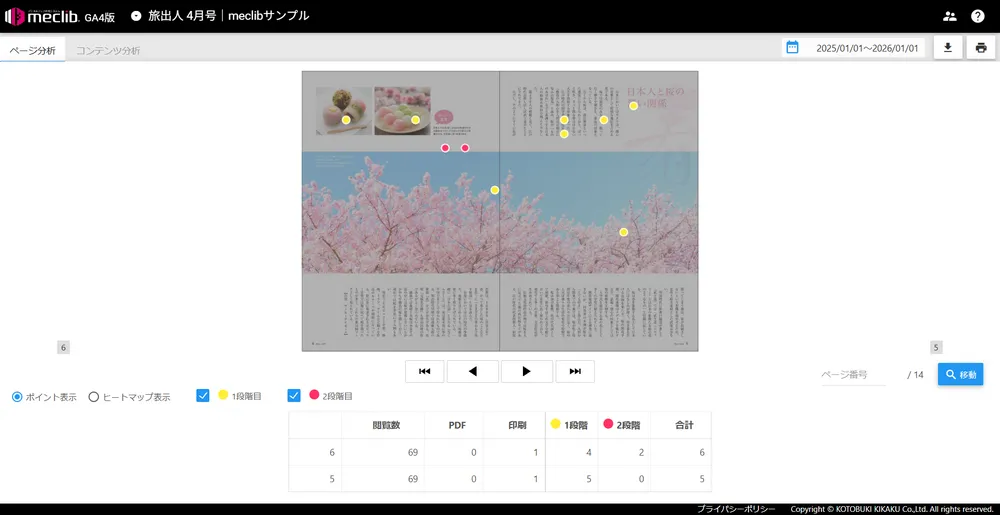The image size is (1000, 515).
Task: Click the ページ番号 input field
Action: tap(852, 374)
